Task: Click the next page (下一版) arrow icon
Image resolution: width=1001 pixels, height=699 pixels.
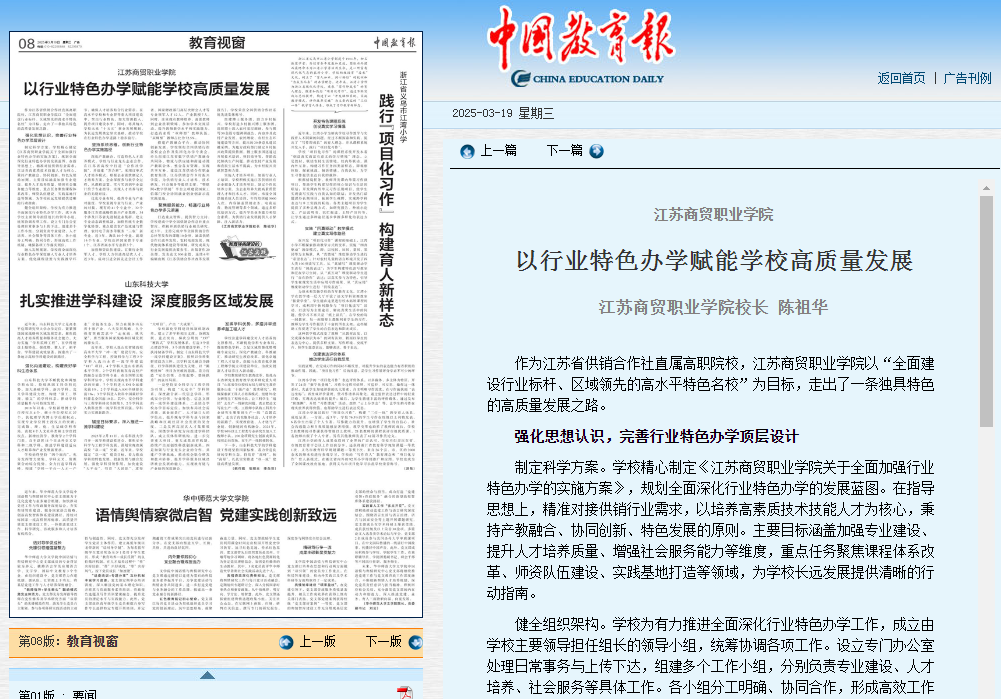Action: tap(412, 642)
